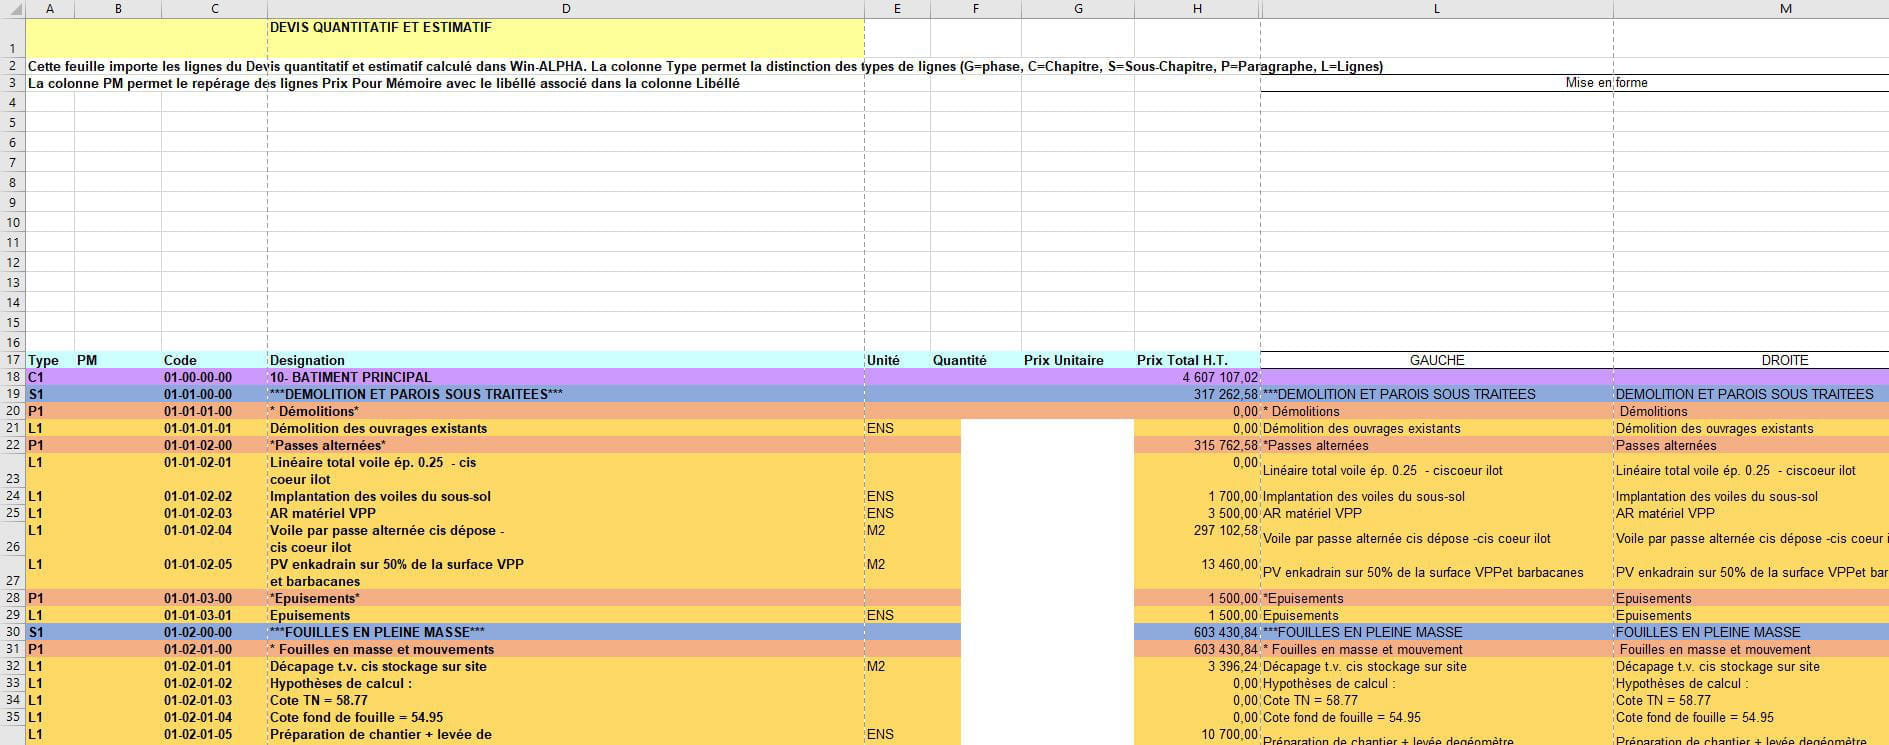1889x745 pixels.
Task: Click the 'DROITE' header cell
Action: [1786, 360]
